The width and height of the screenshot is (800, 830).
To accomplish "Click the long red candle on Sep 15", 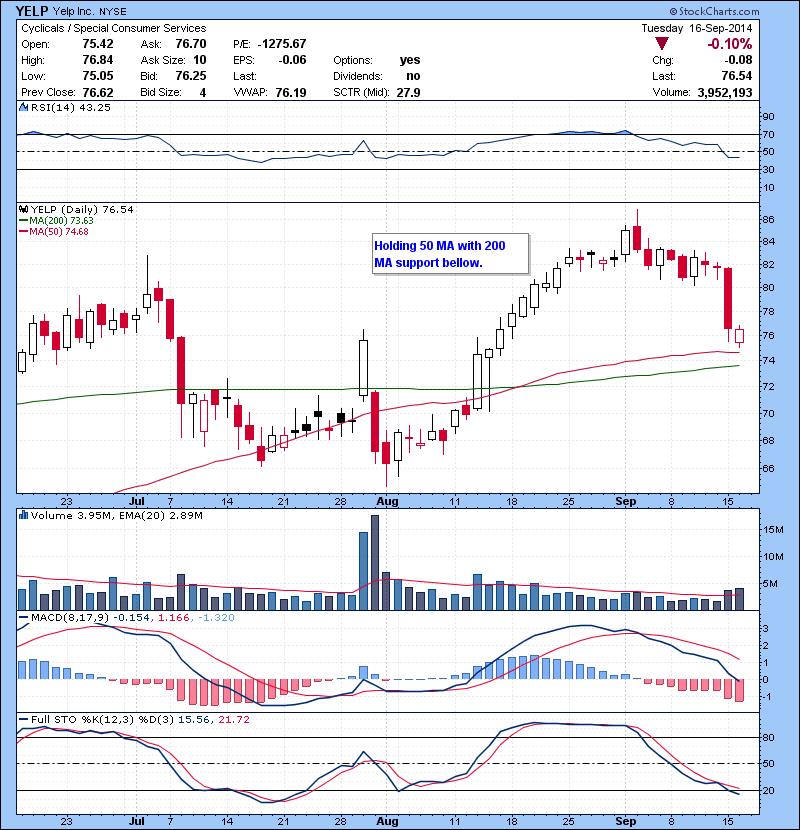I will (728, 299).
